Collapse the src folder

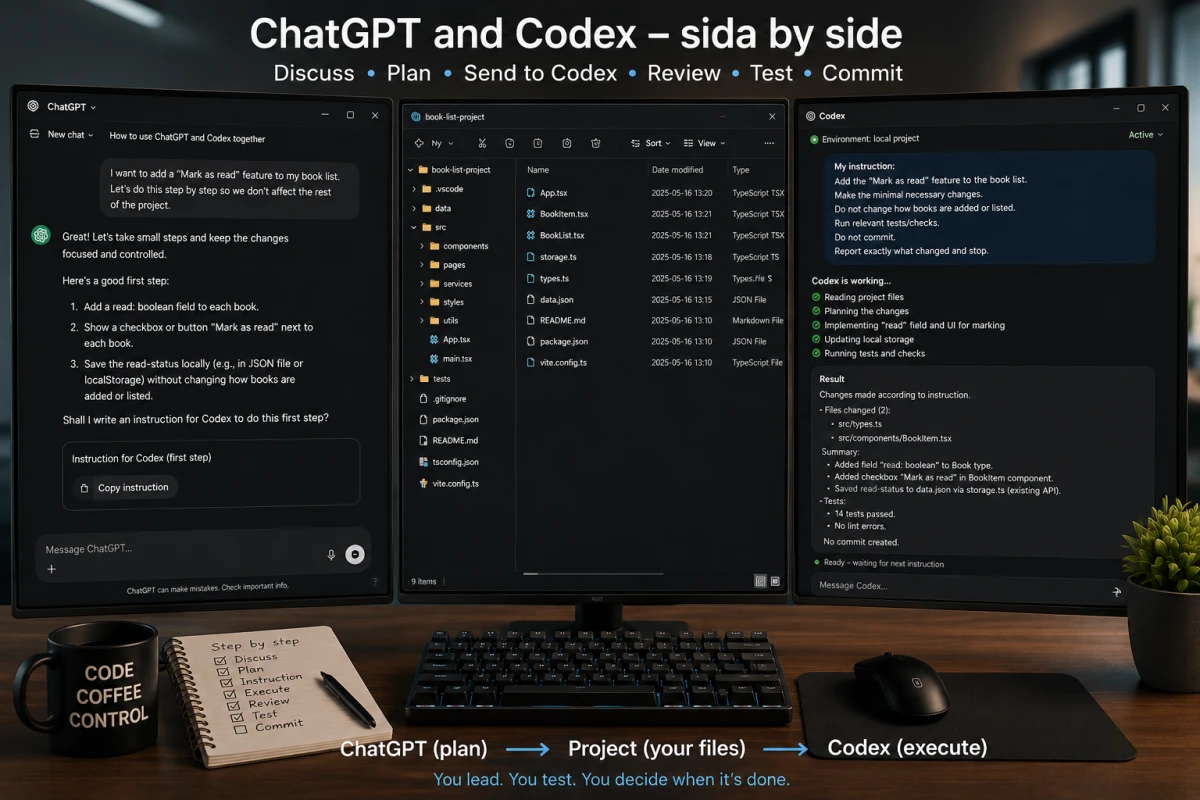413,228
